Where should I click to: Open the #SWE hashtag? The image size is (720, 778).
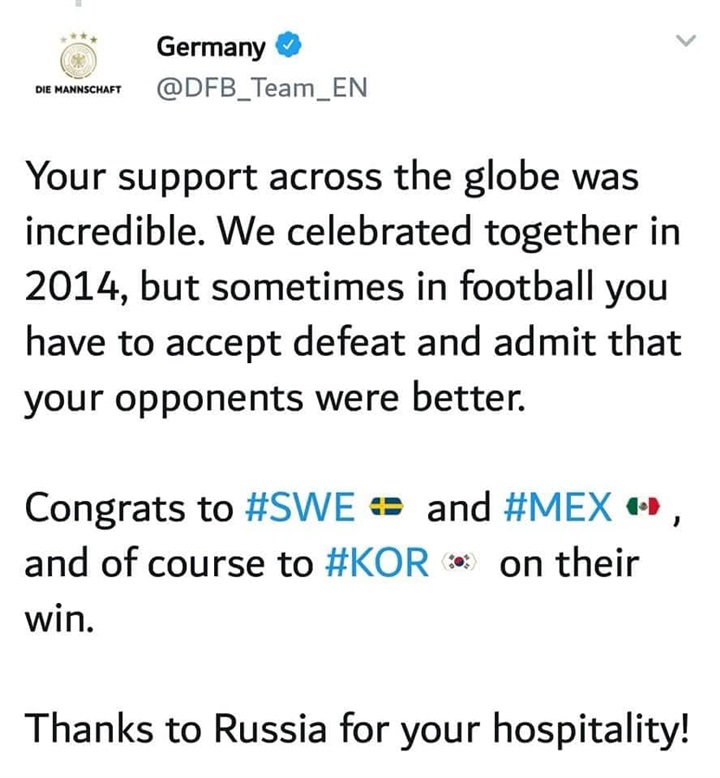[x=301, y=507]
